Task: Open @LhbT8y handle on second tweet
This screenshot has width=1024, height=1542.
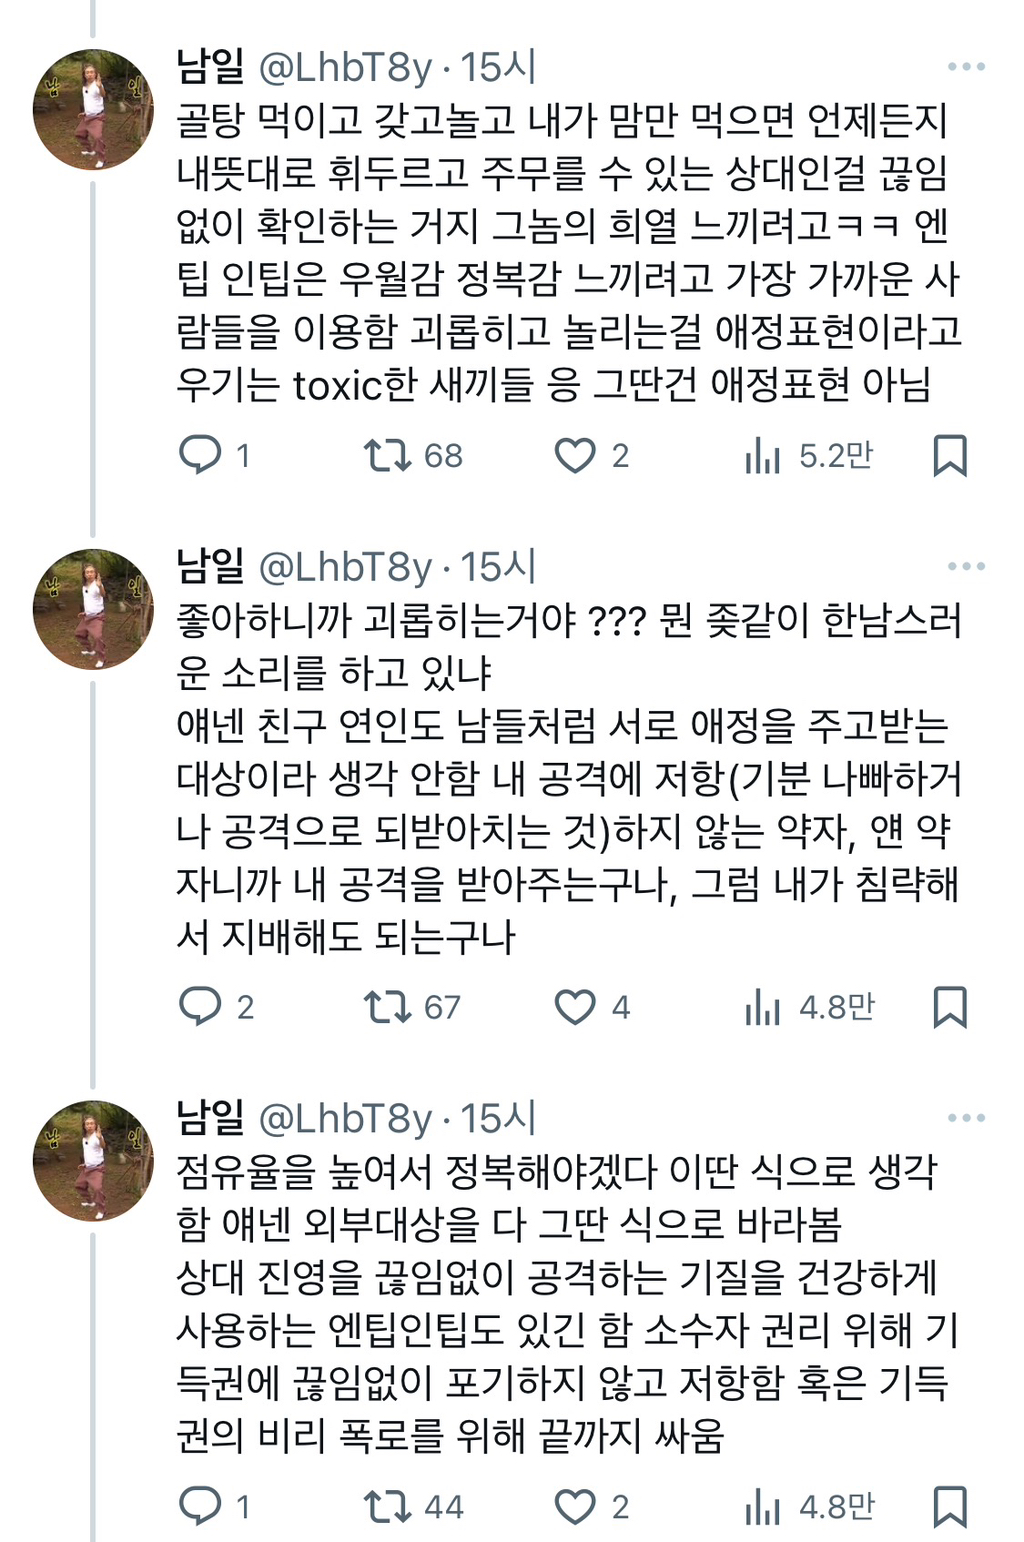Action: point(345,567)
